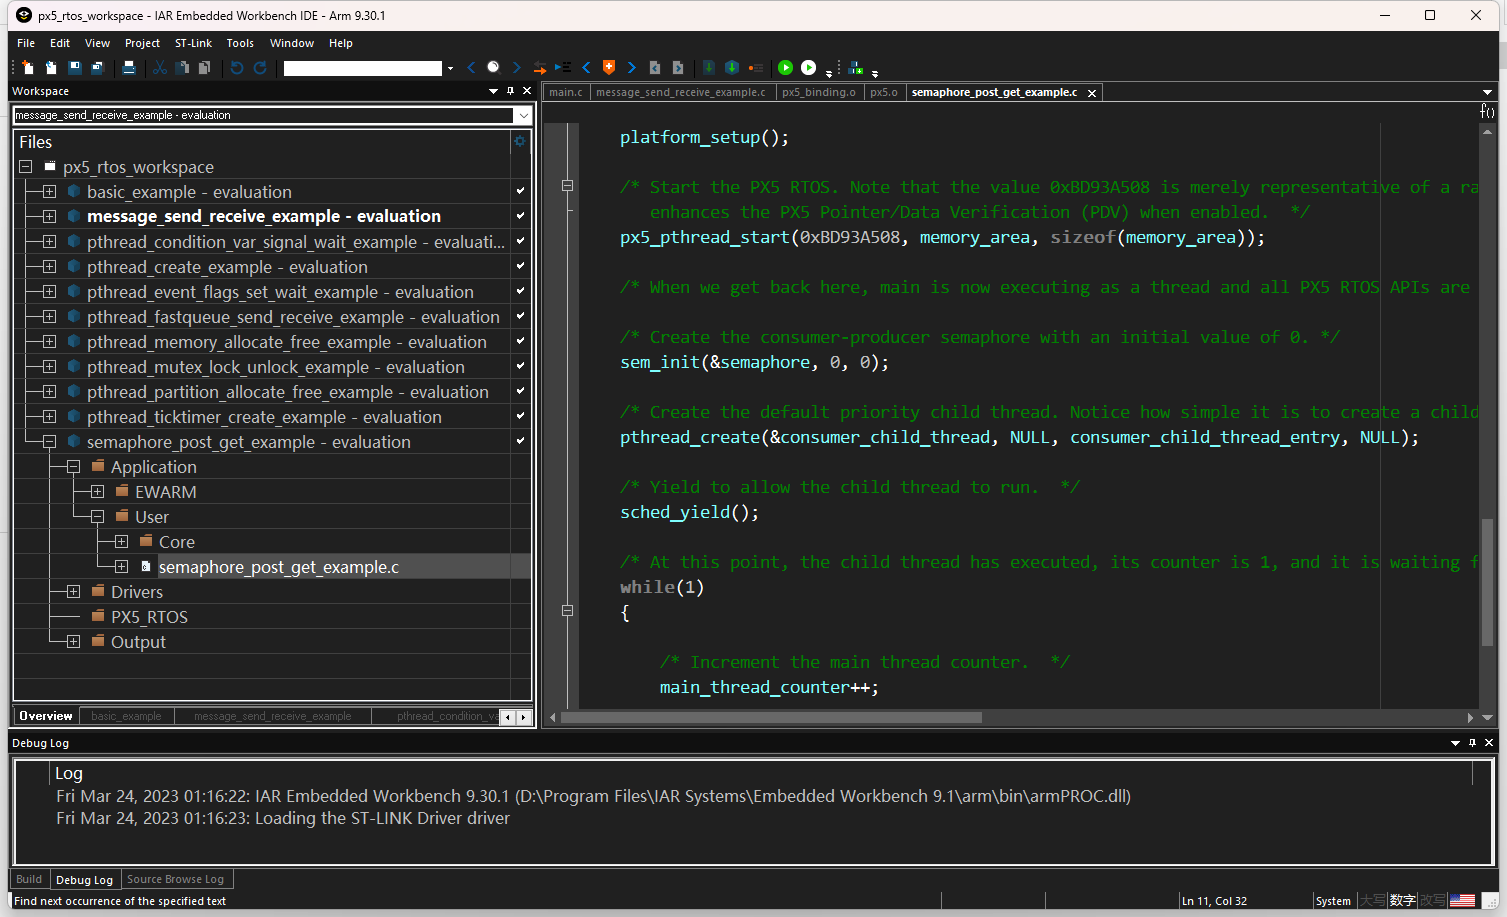Click the New Document toolbar icon
This screenshot has height=917, width=1507.
[x=28, y=68]
